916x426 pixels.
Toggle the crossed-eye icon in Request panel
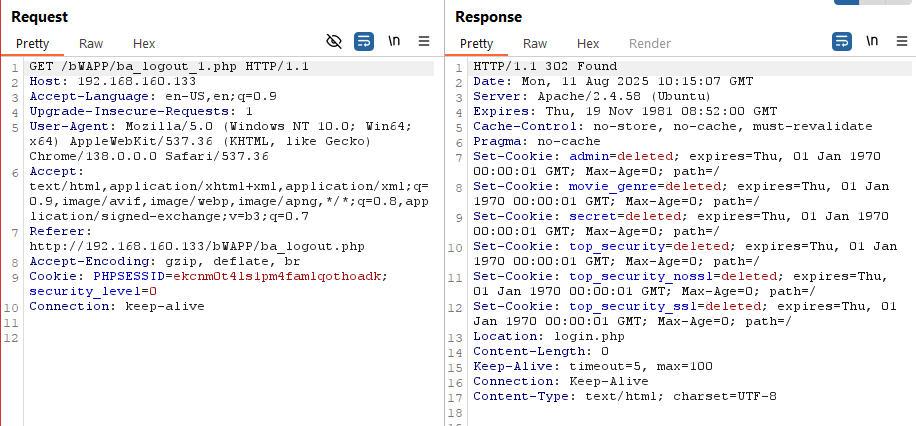click(335, 41)
